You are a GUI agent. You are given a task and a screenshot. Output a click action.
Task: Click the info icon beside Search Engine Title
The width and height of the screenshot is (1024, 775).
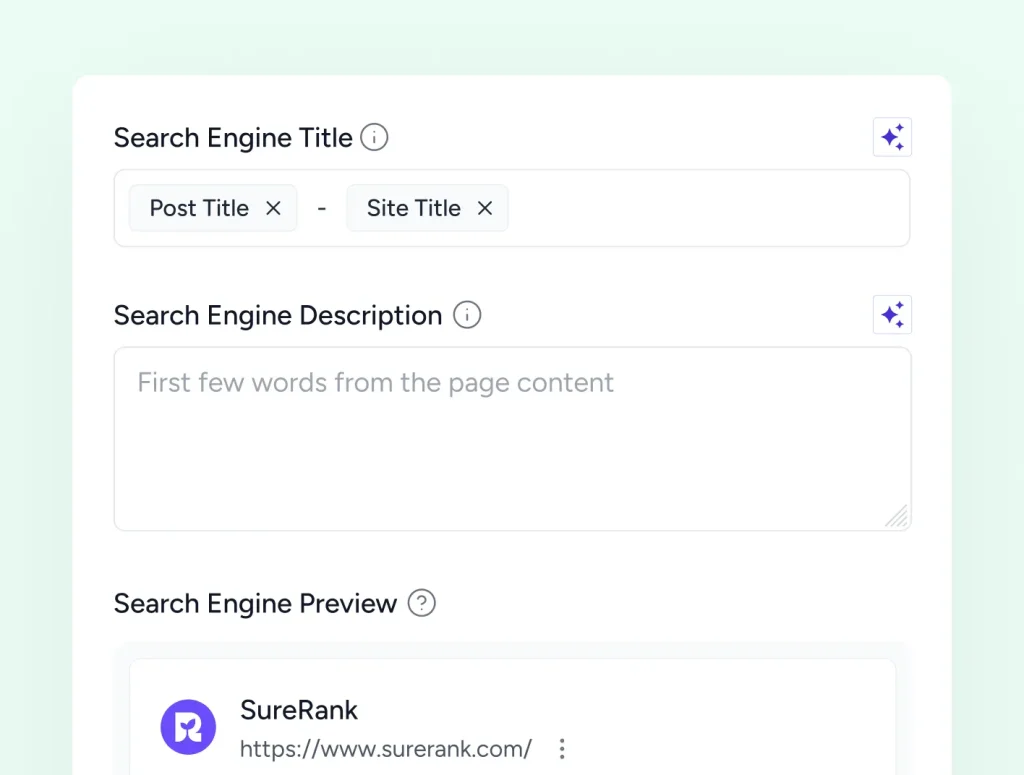pos(374,137)
